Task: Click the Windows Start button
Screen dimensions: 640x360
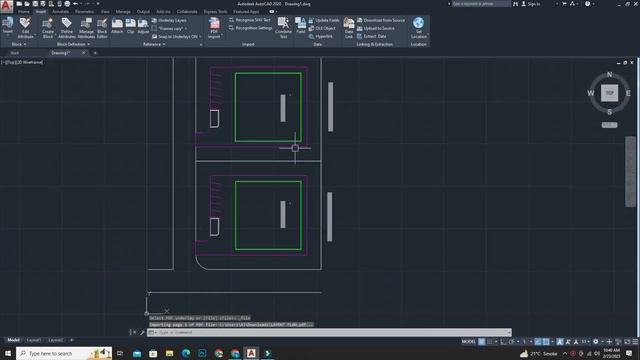Action: coord(8,353)
